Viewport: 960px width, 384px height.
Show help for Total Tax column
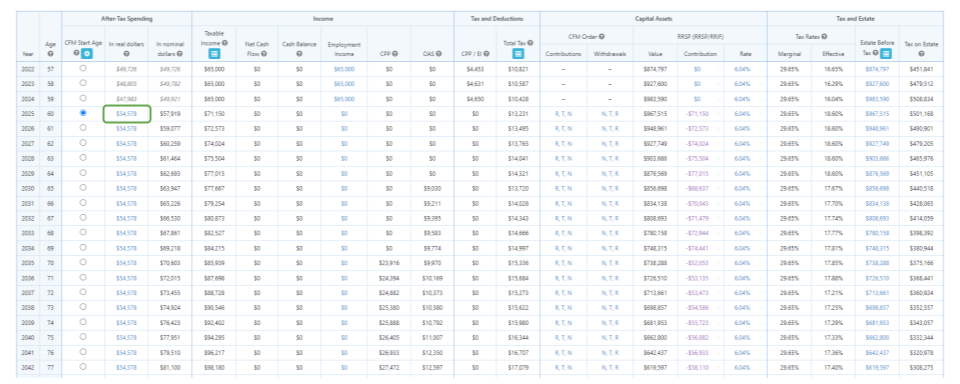coord(530,43)
